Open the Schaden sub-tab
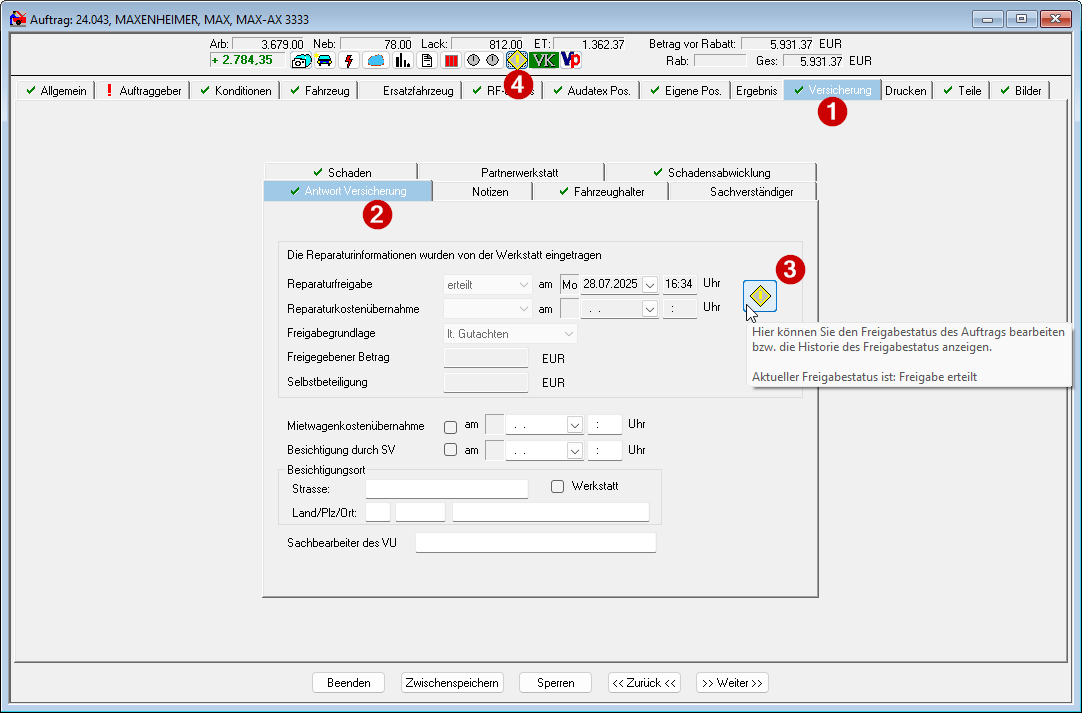The image size is (1082, 713). click(341, 173)
